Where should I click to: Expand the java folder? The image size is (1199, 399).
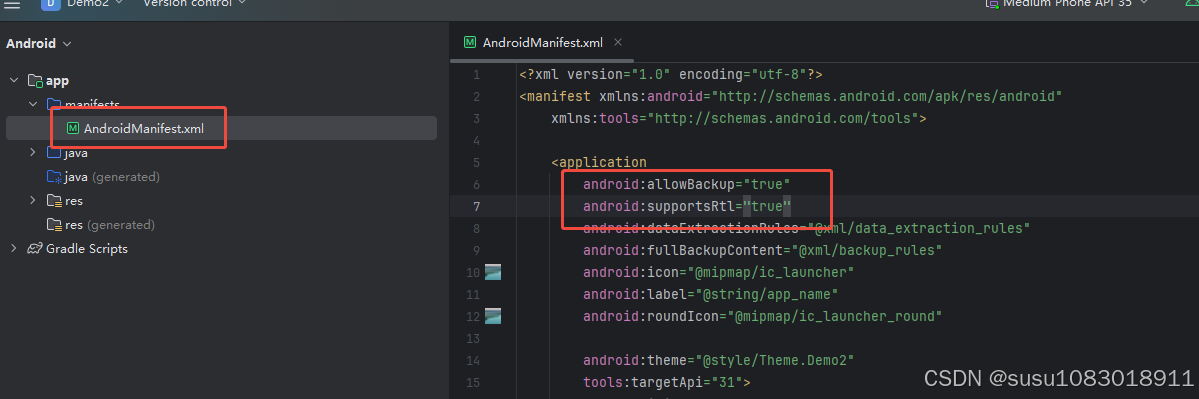[x=33, y=152]
